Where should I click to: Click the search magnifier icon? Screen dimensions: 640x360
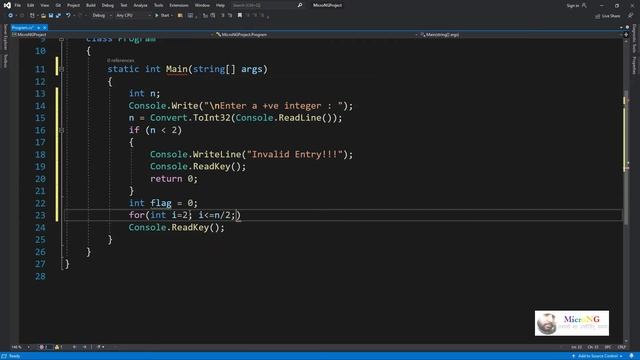tap(300, 5)
